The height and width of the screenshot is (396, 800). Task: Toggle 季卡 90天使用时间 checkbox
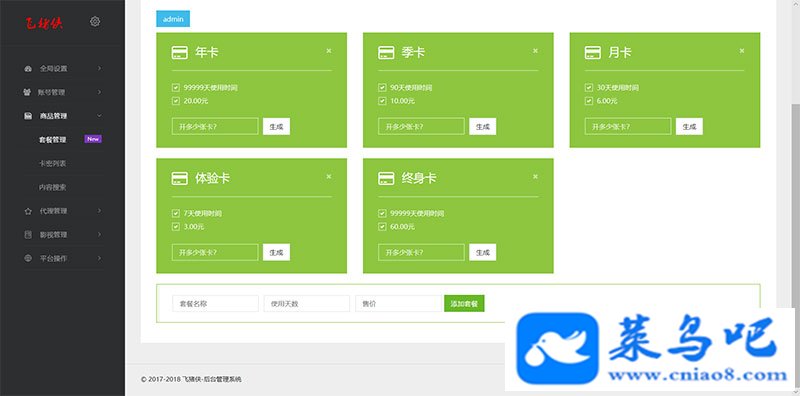click(382, 88)
